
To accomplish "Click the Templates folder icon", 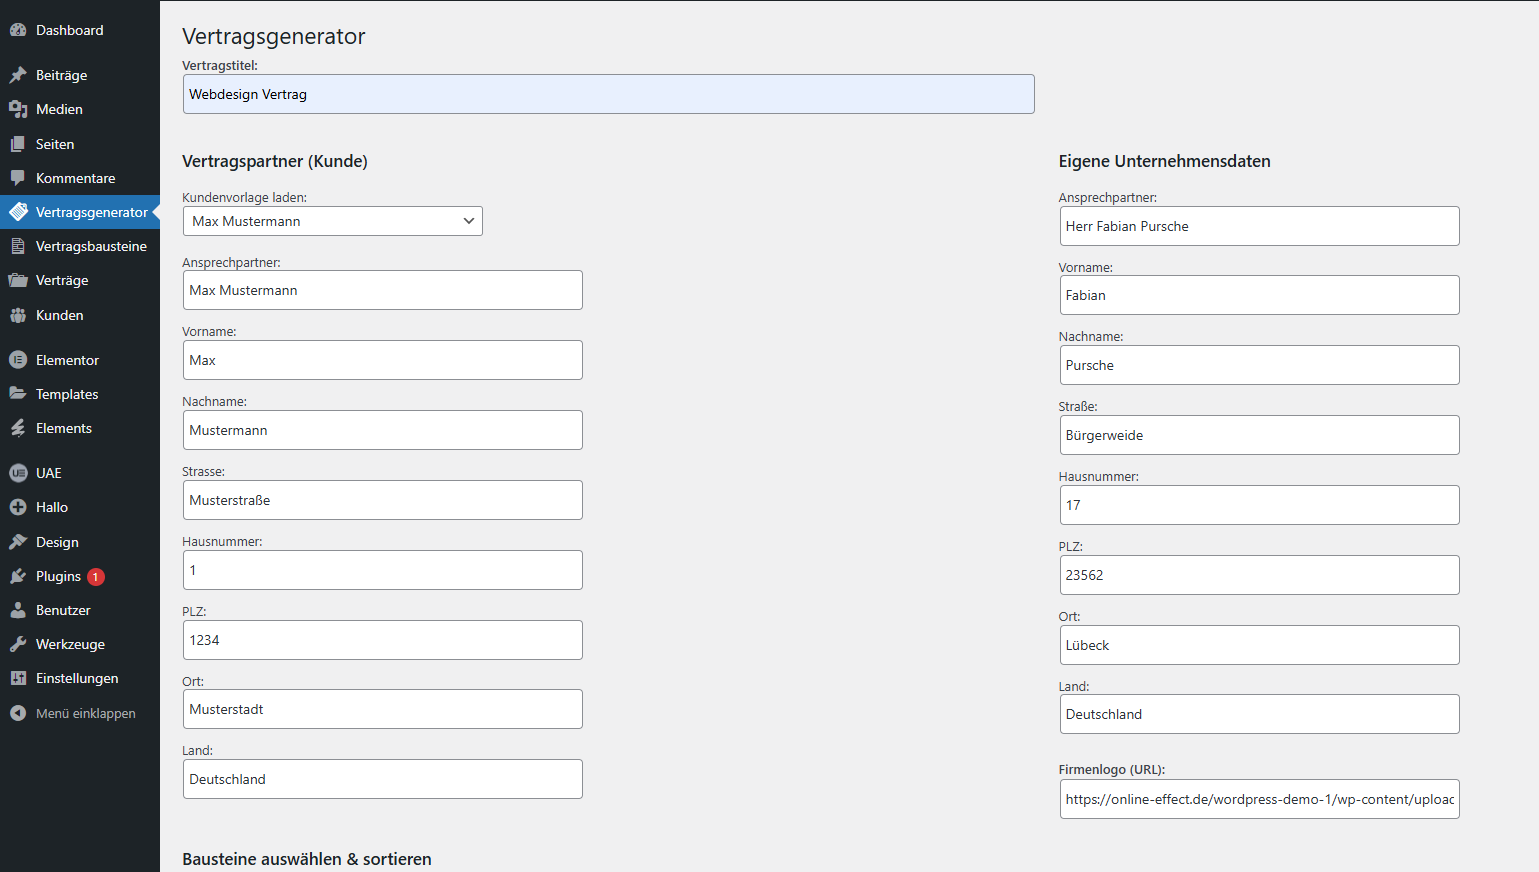I will [x=18, y=394].
